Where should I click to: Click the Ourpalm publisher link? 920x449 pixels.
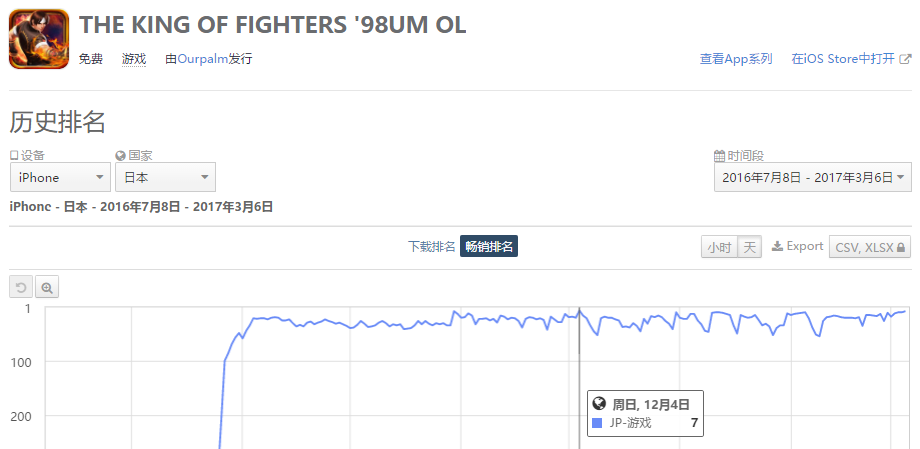[202, 59]
